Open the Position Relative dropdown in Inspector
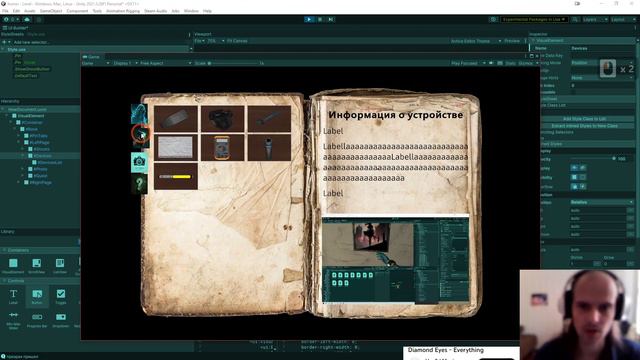640x360 pixels. [602, 202]
